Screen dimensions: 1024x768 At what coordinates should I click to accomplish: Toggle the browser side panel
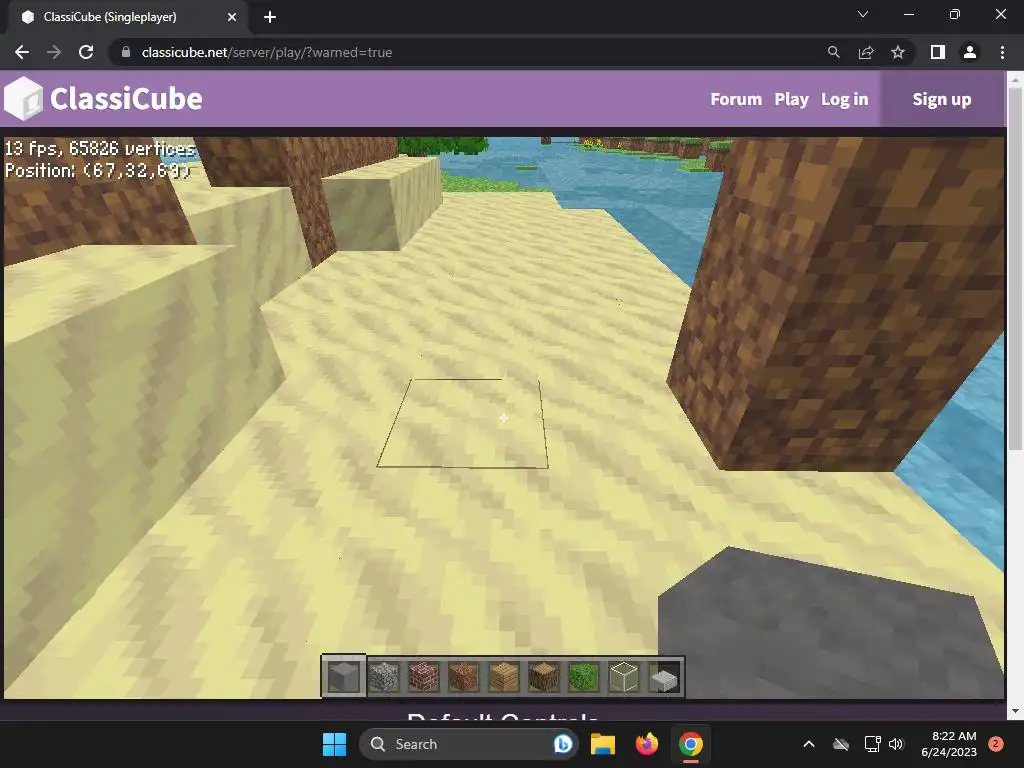(x=938, y=52)
